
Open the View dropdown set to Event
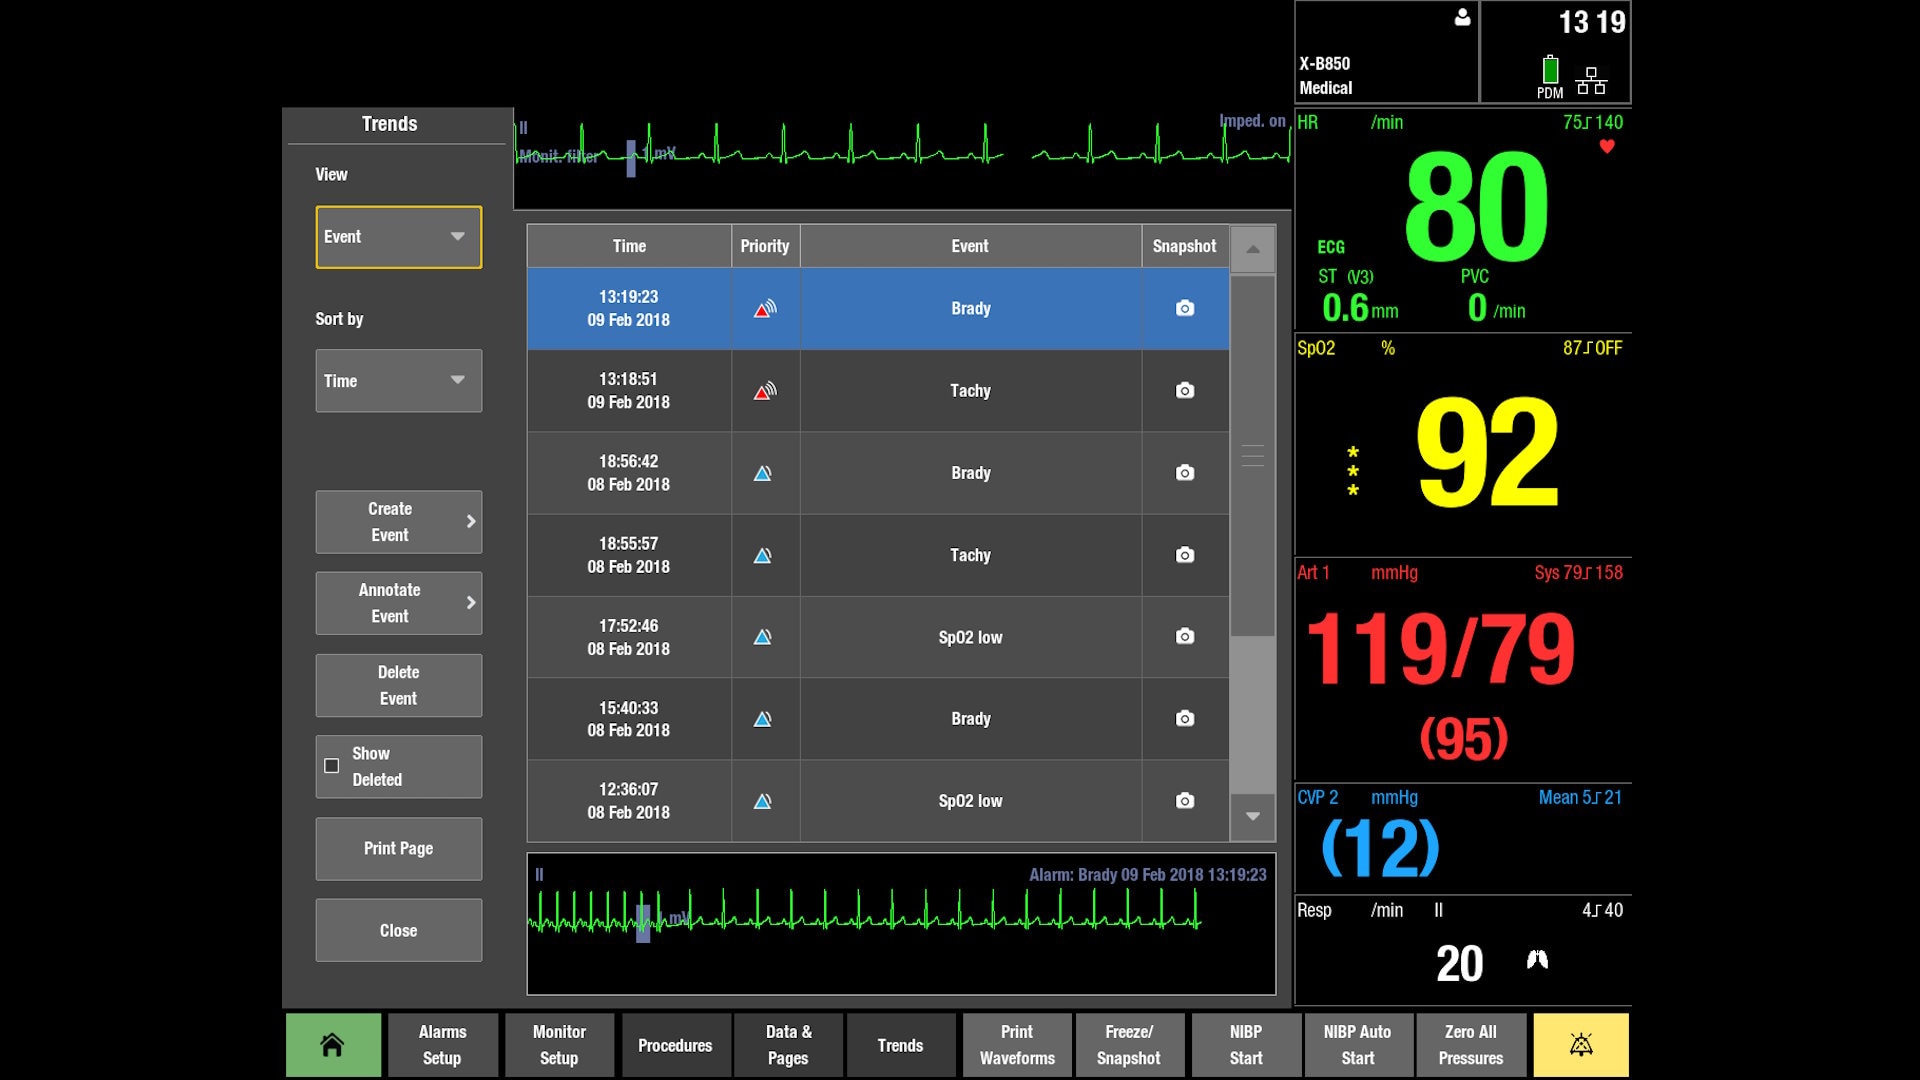[x=399, y=237]
